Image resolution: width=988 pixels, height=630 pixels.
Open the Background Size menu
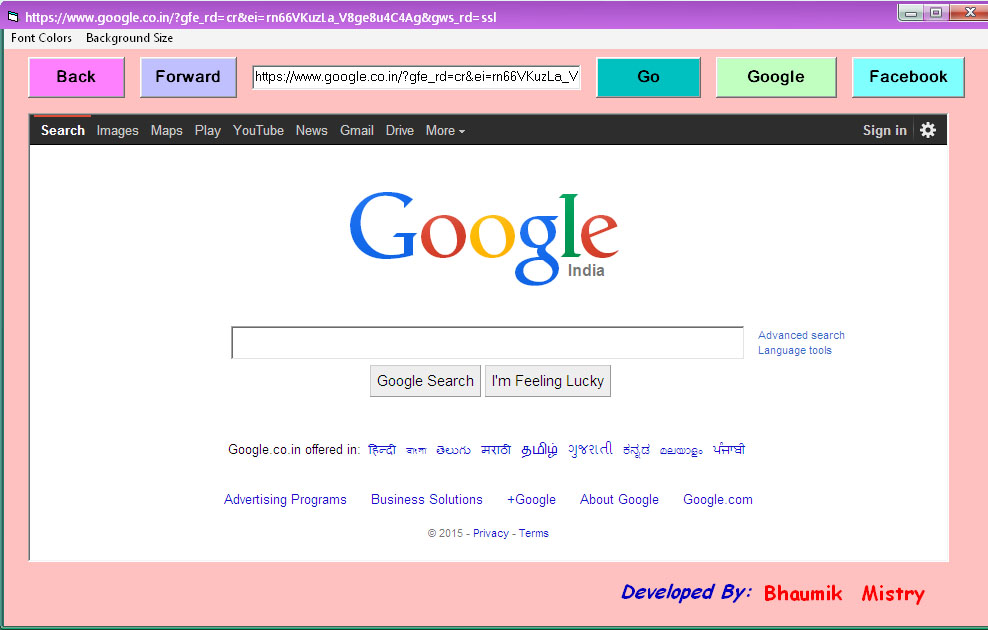point(128,38)
